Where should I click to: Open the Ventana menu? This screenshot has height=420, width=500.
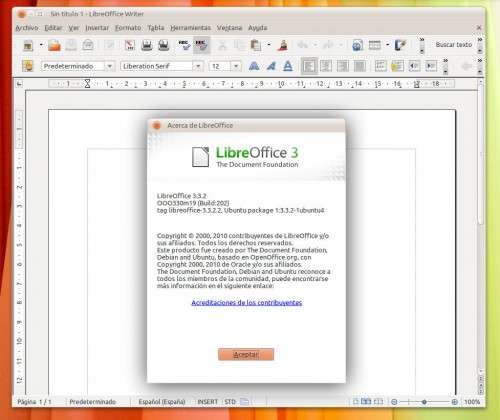pyautogui.click(x=229, y=28)
